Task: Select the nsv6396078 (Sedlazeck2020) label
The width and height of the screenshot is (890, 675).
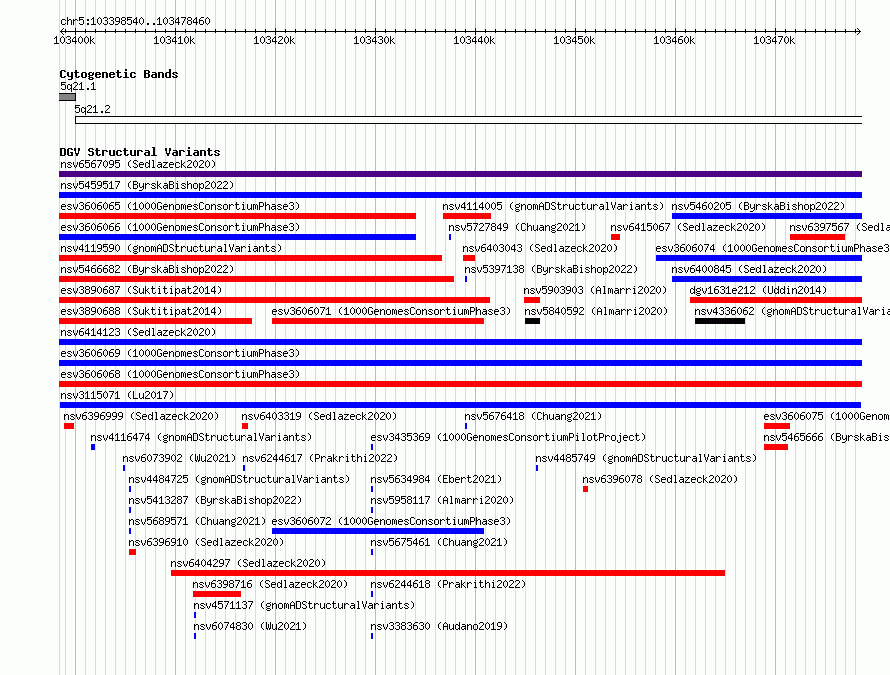Action: (660, 479)
